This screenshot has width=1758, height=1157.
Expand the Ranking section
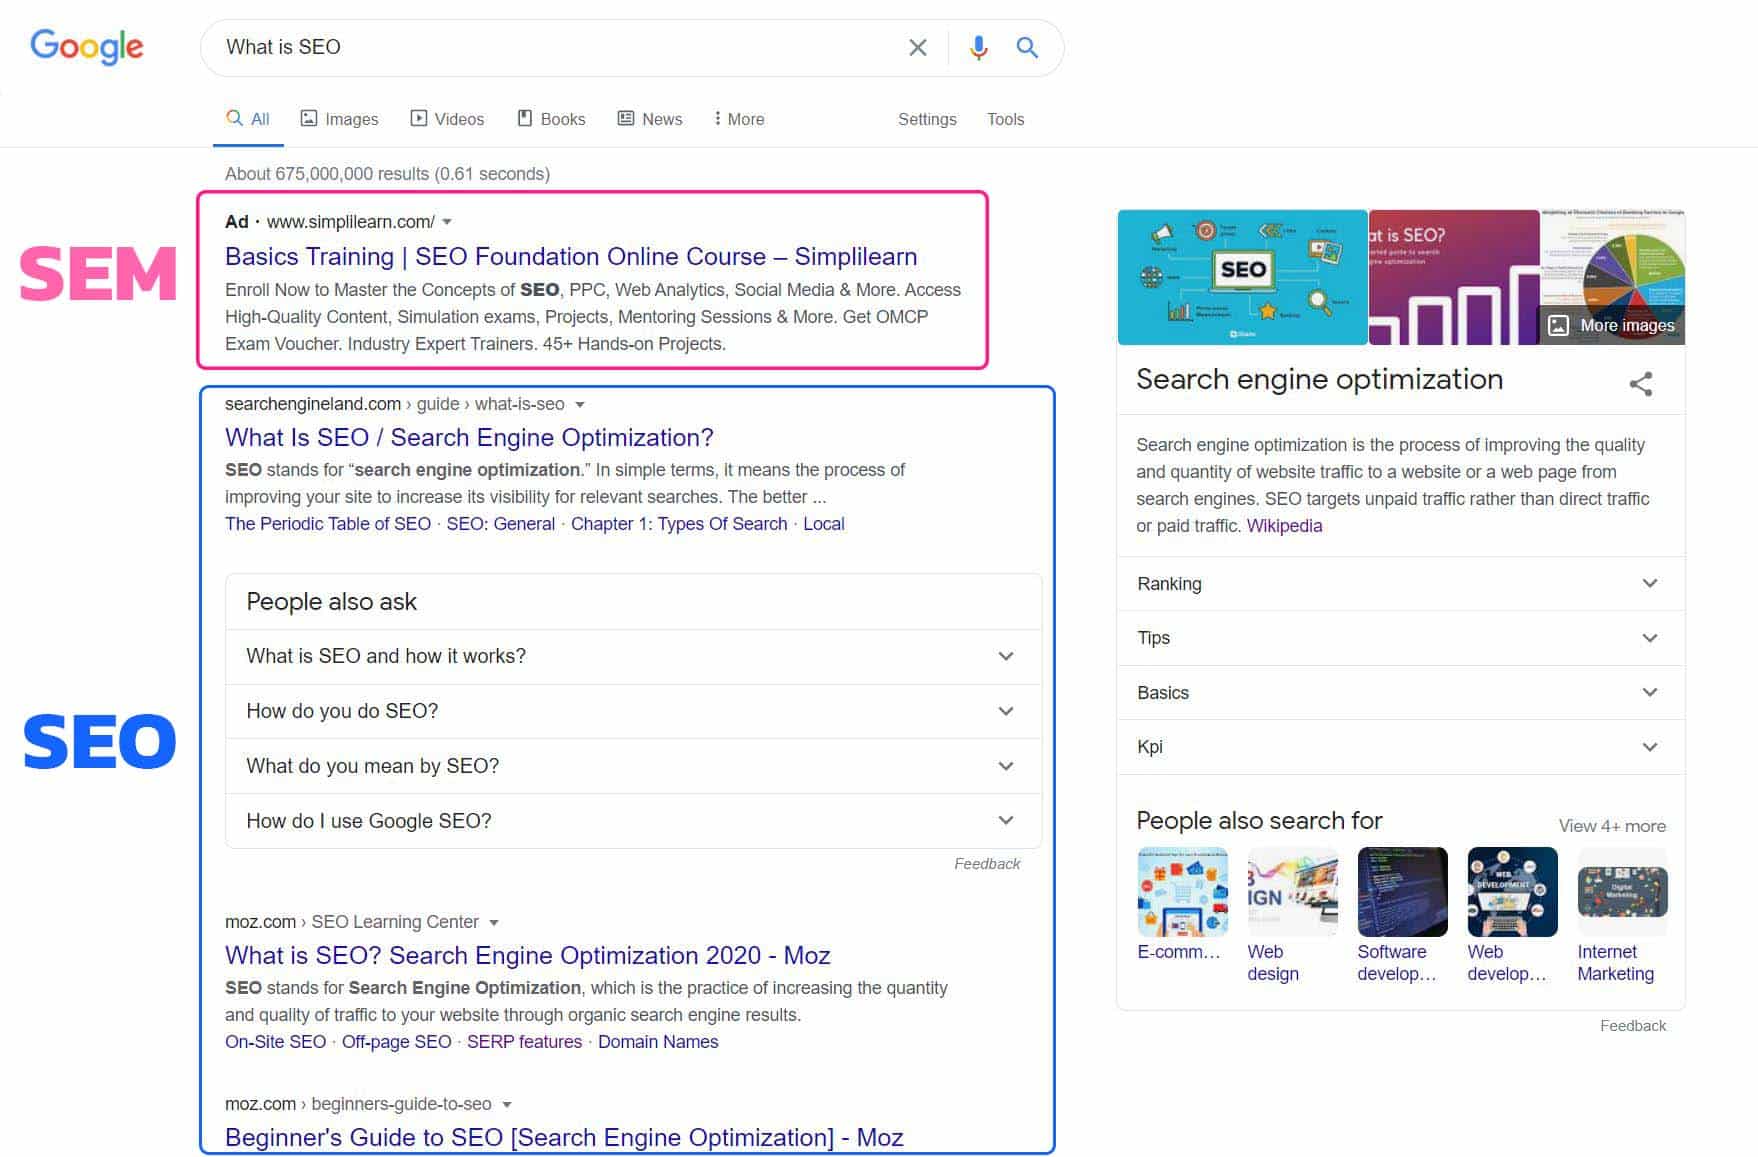coord(1400,584)
